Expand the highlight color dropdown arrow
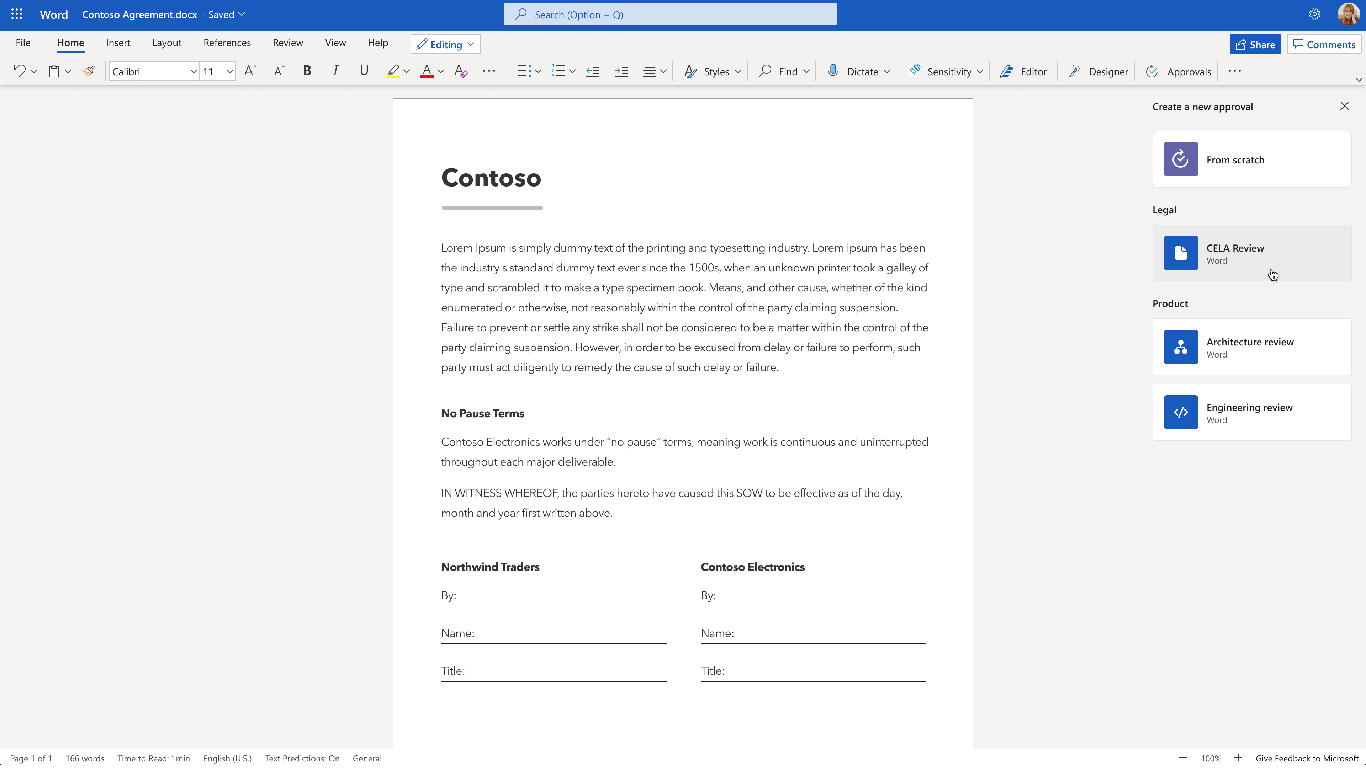The image size is (1366, 768). click(x=407, y=71)
